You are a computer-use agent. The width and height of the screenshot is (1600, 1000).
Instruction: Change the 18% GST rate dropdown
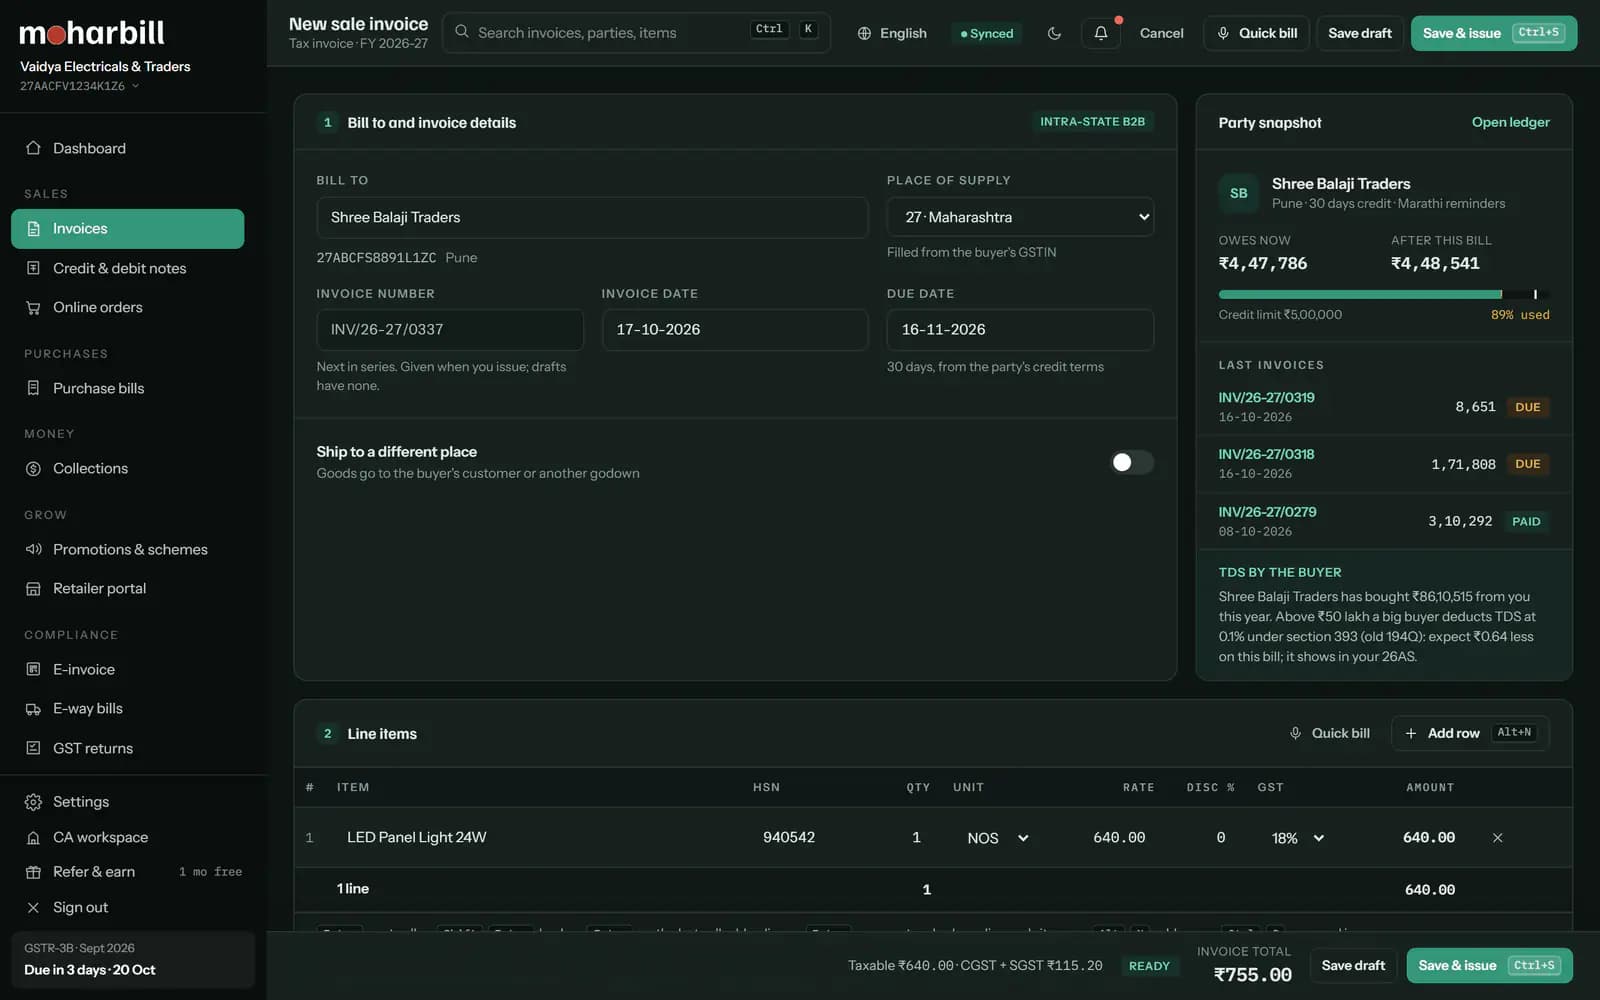pos(1298,838)
